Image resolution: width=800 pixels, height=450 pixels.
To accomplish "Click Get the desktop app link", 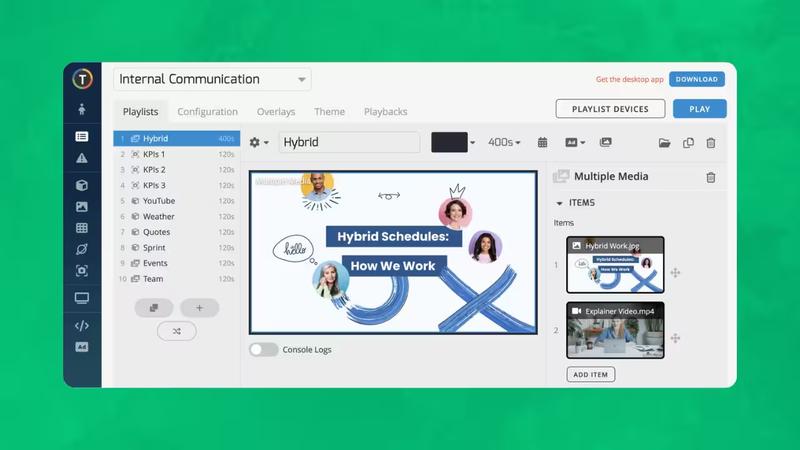I will click(x=630, y=80).
